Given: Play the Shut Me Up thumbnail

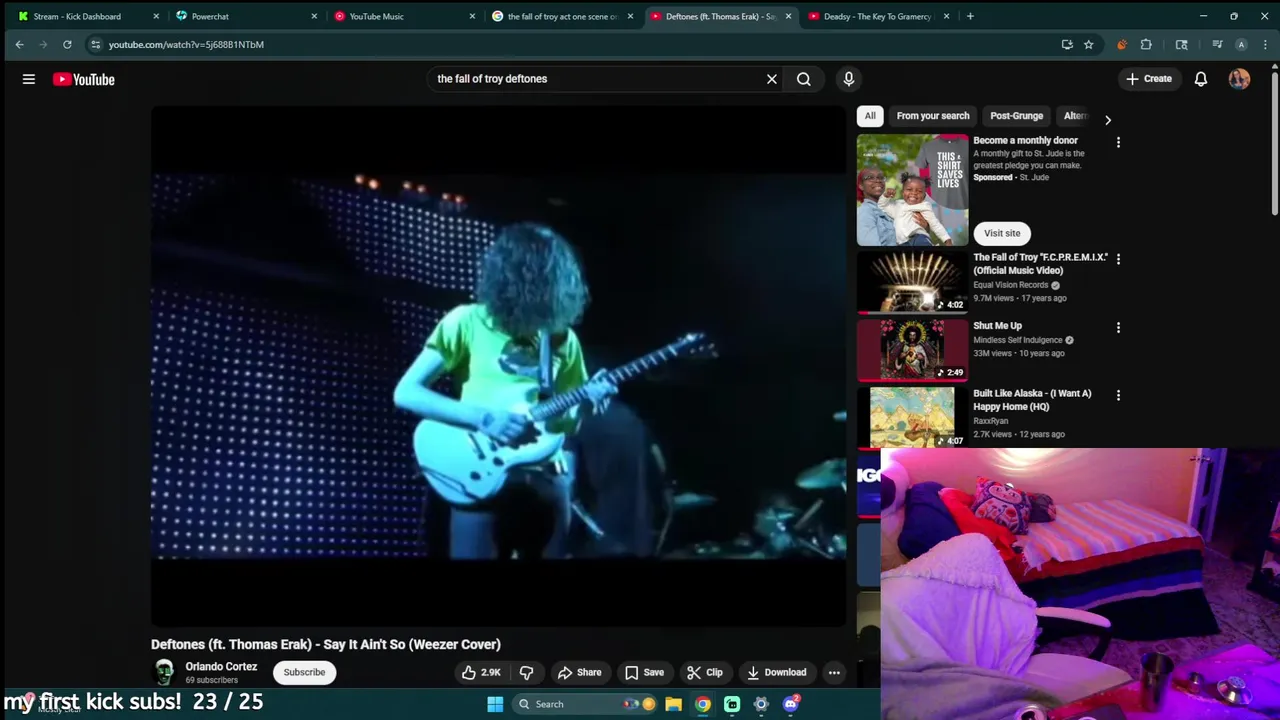Looking at the screenshot, I should pyautogui.click(x=913, y=349).
